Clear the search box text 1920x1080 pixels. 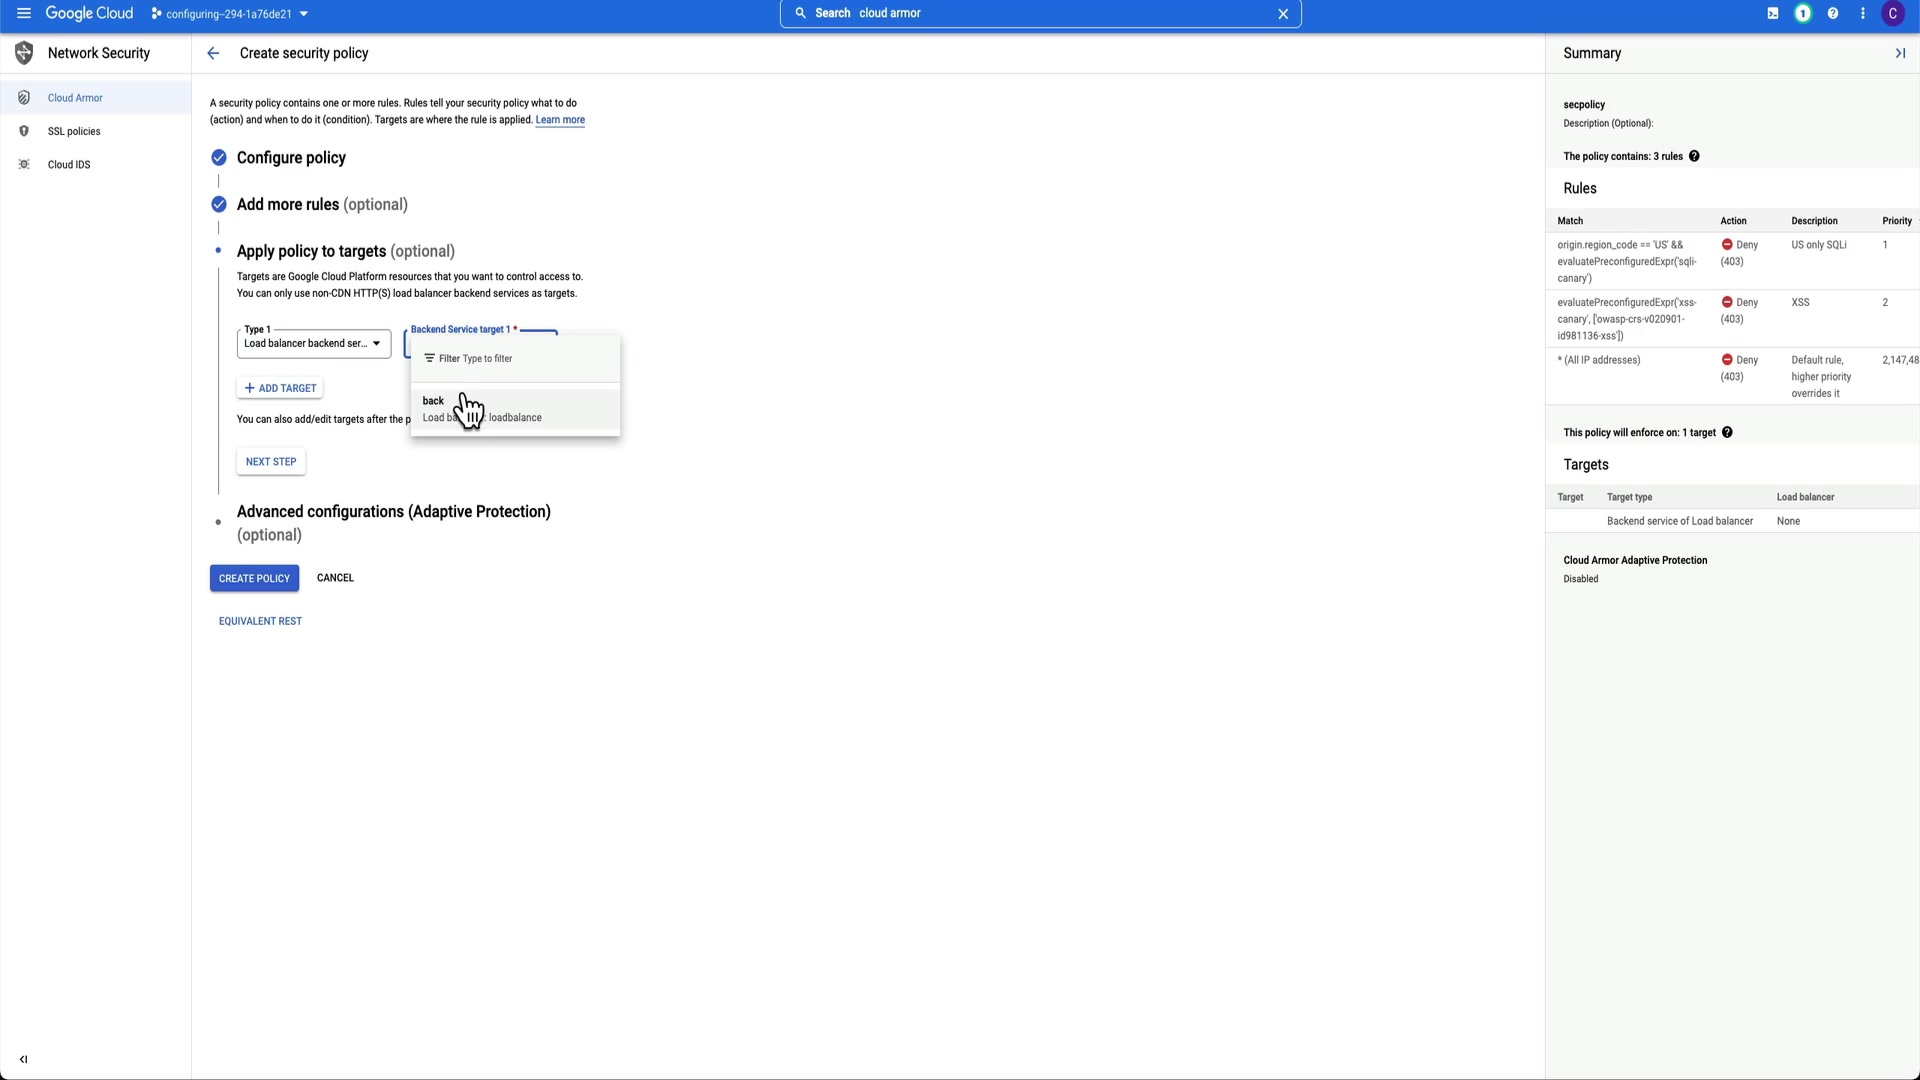(x=1283, y=14)
